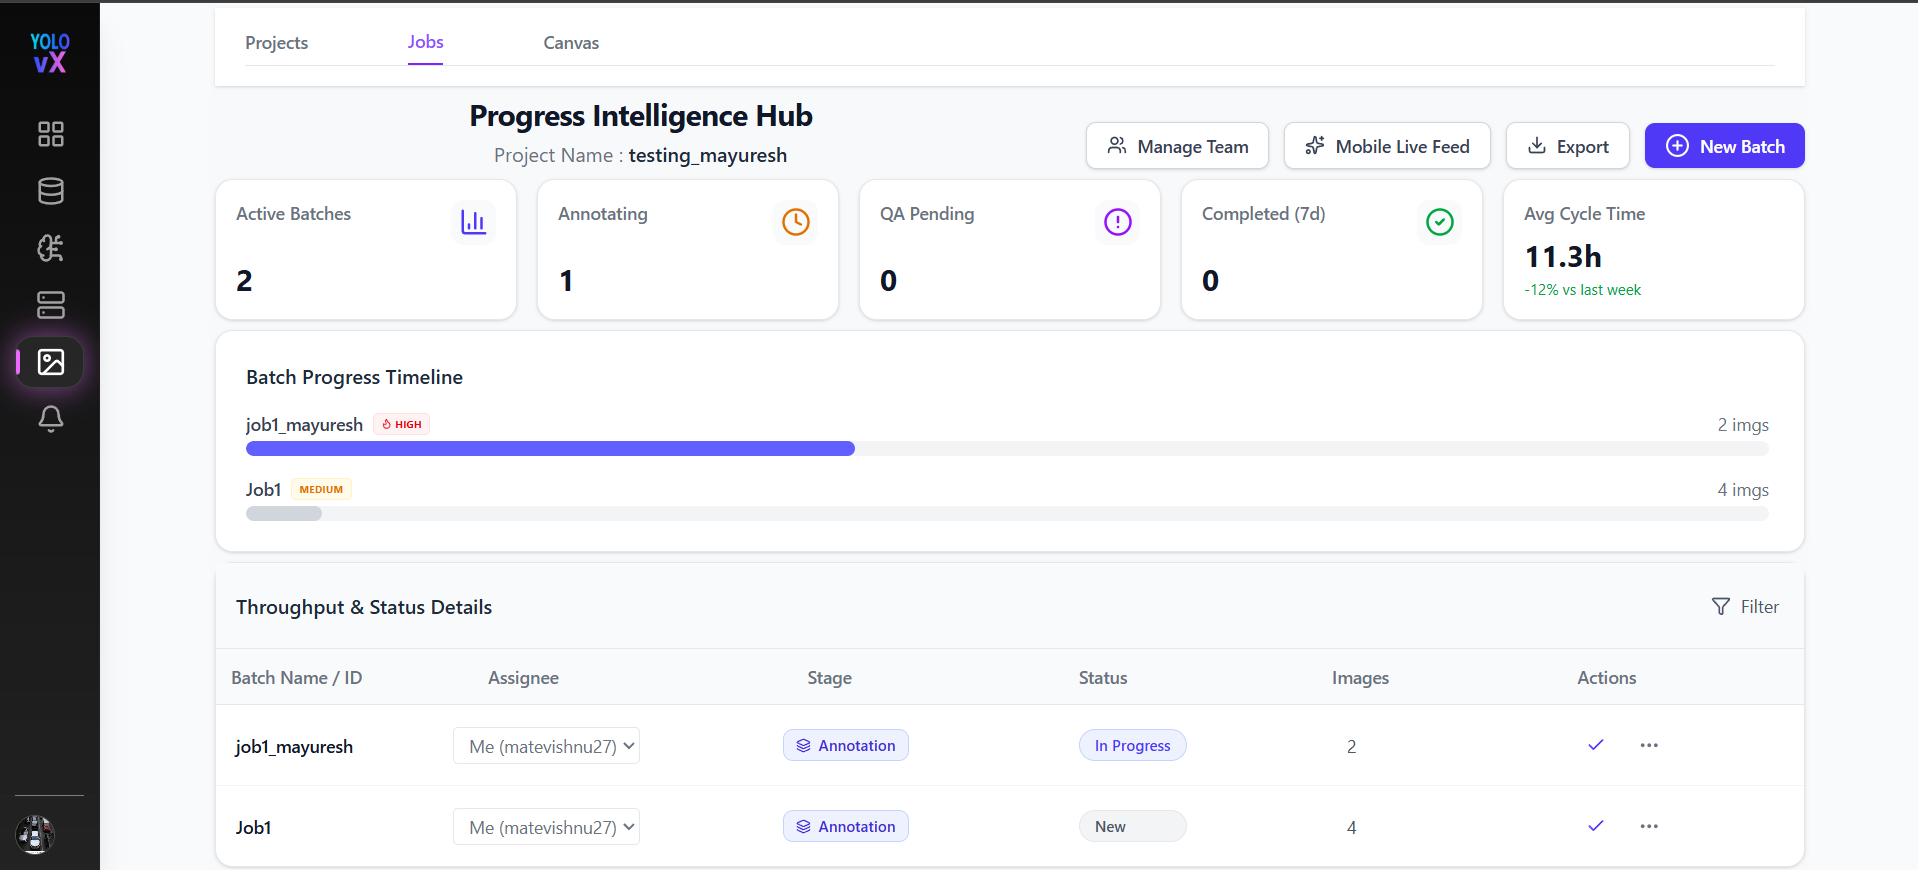Viewport: 1918px width, 870px height.
Task: Click job1_mayuresh label in timeline
Action: [x=304, y=425]
